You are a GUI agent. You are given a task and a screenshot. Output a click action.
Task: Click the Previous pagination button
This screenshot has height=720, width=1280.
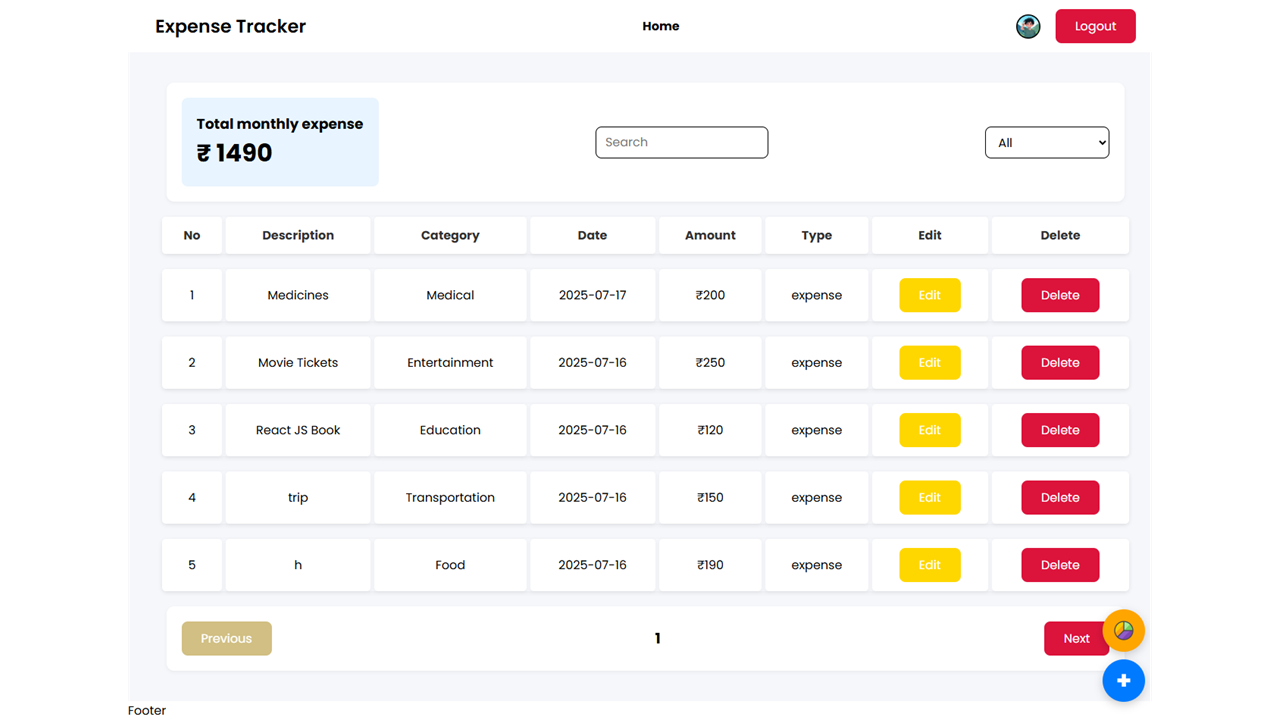pos(226,638)
